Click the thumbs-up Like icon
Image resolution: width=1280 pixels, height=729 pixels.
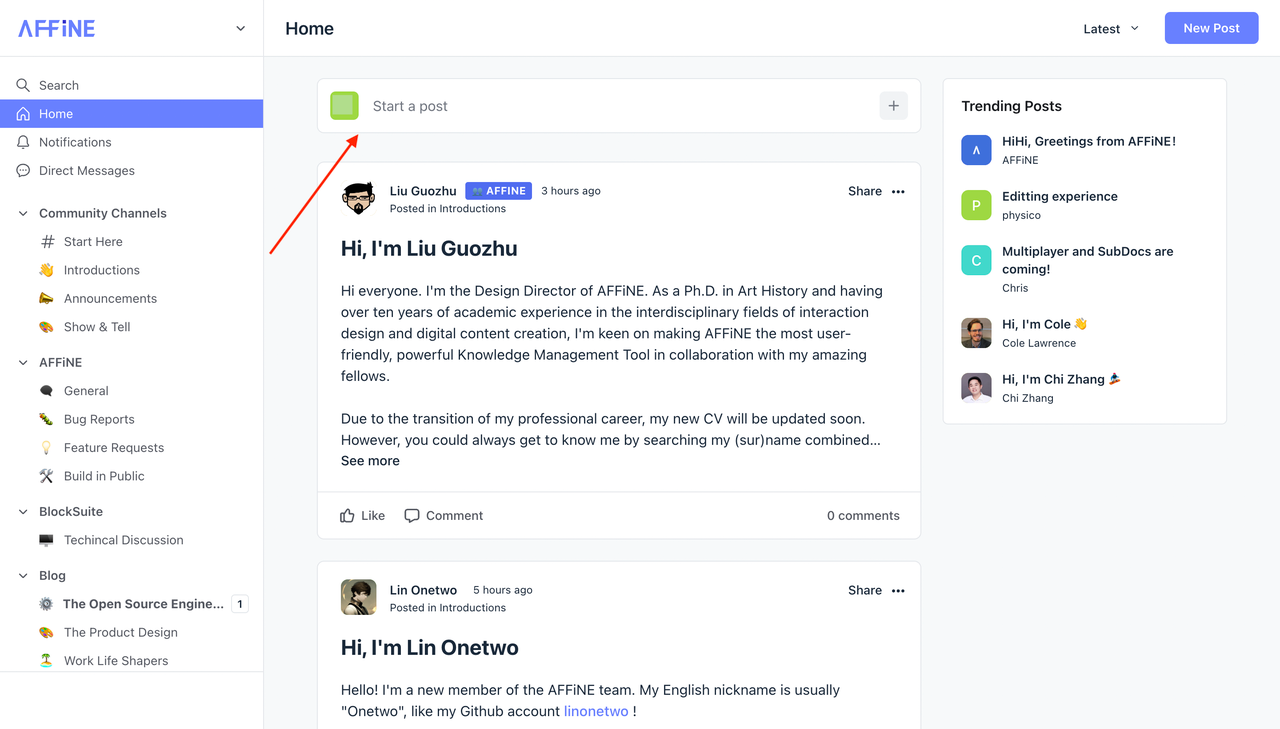[347, 516]
